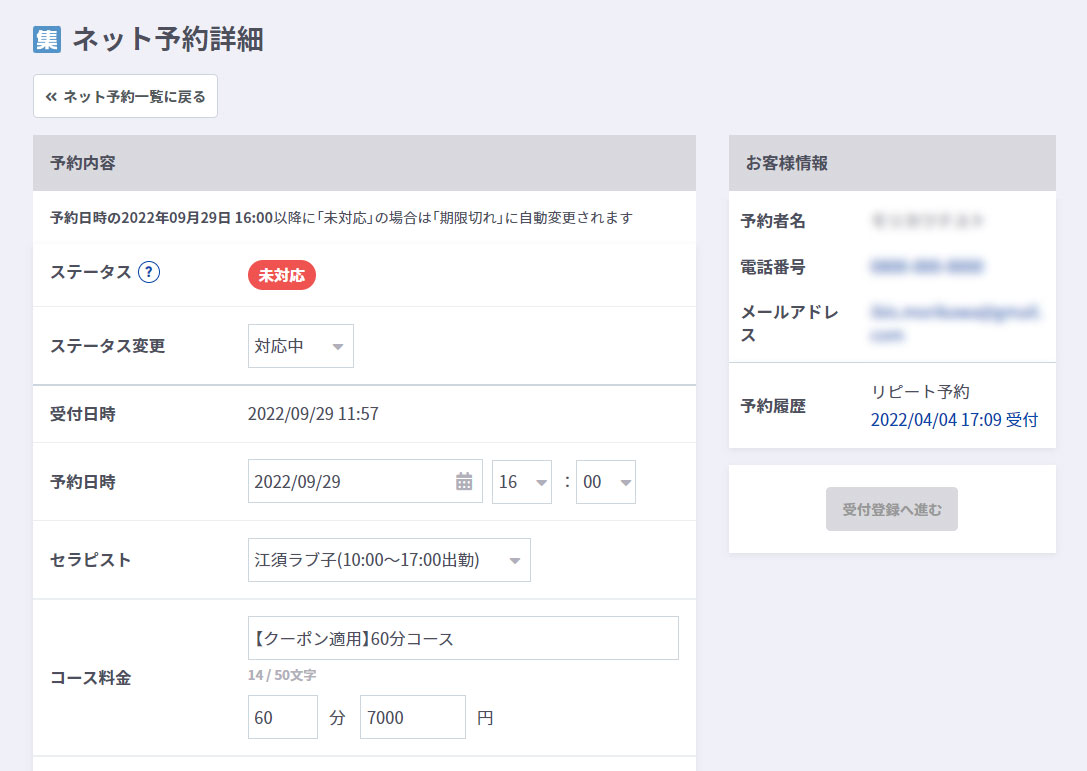Go back via ネット予約一覧に戻る button
Viewport: 1087px width, 771px height.
pos(125,97)
